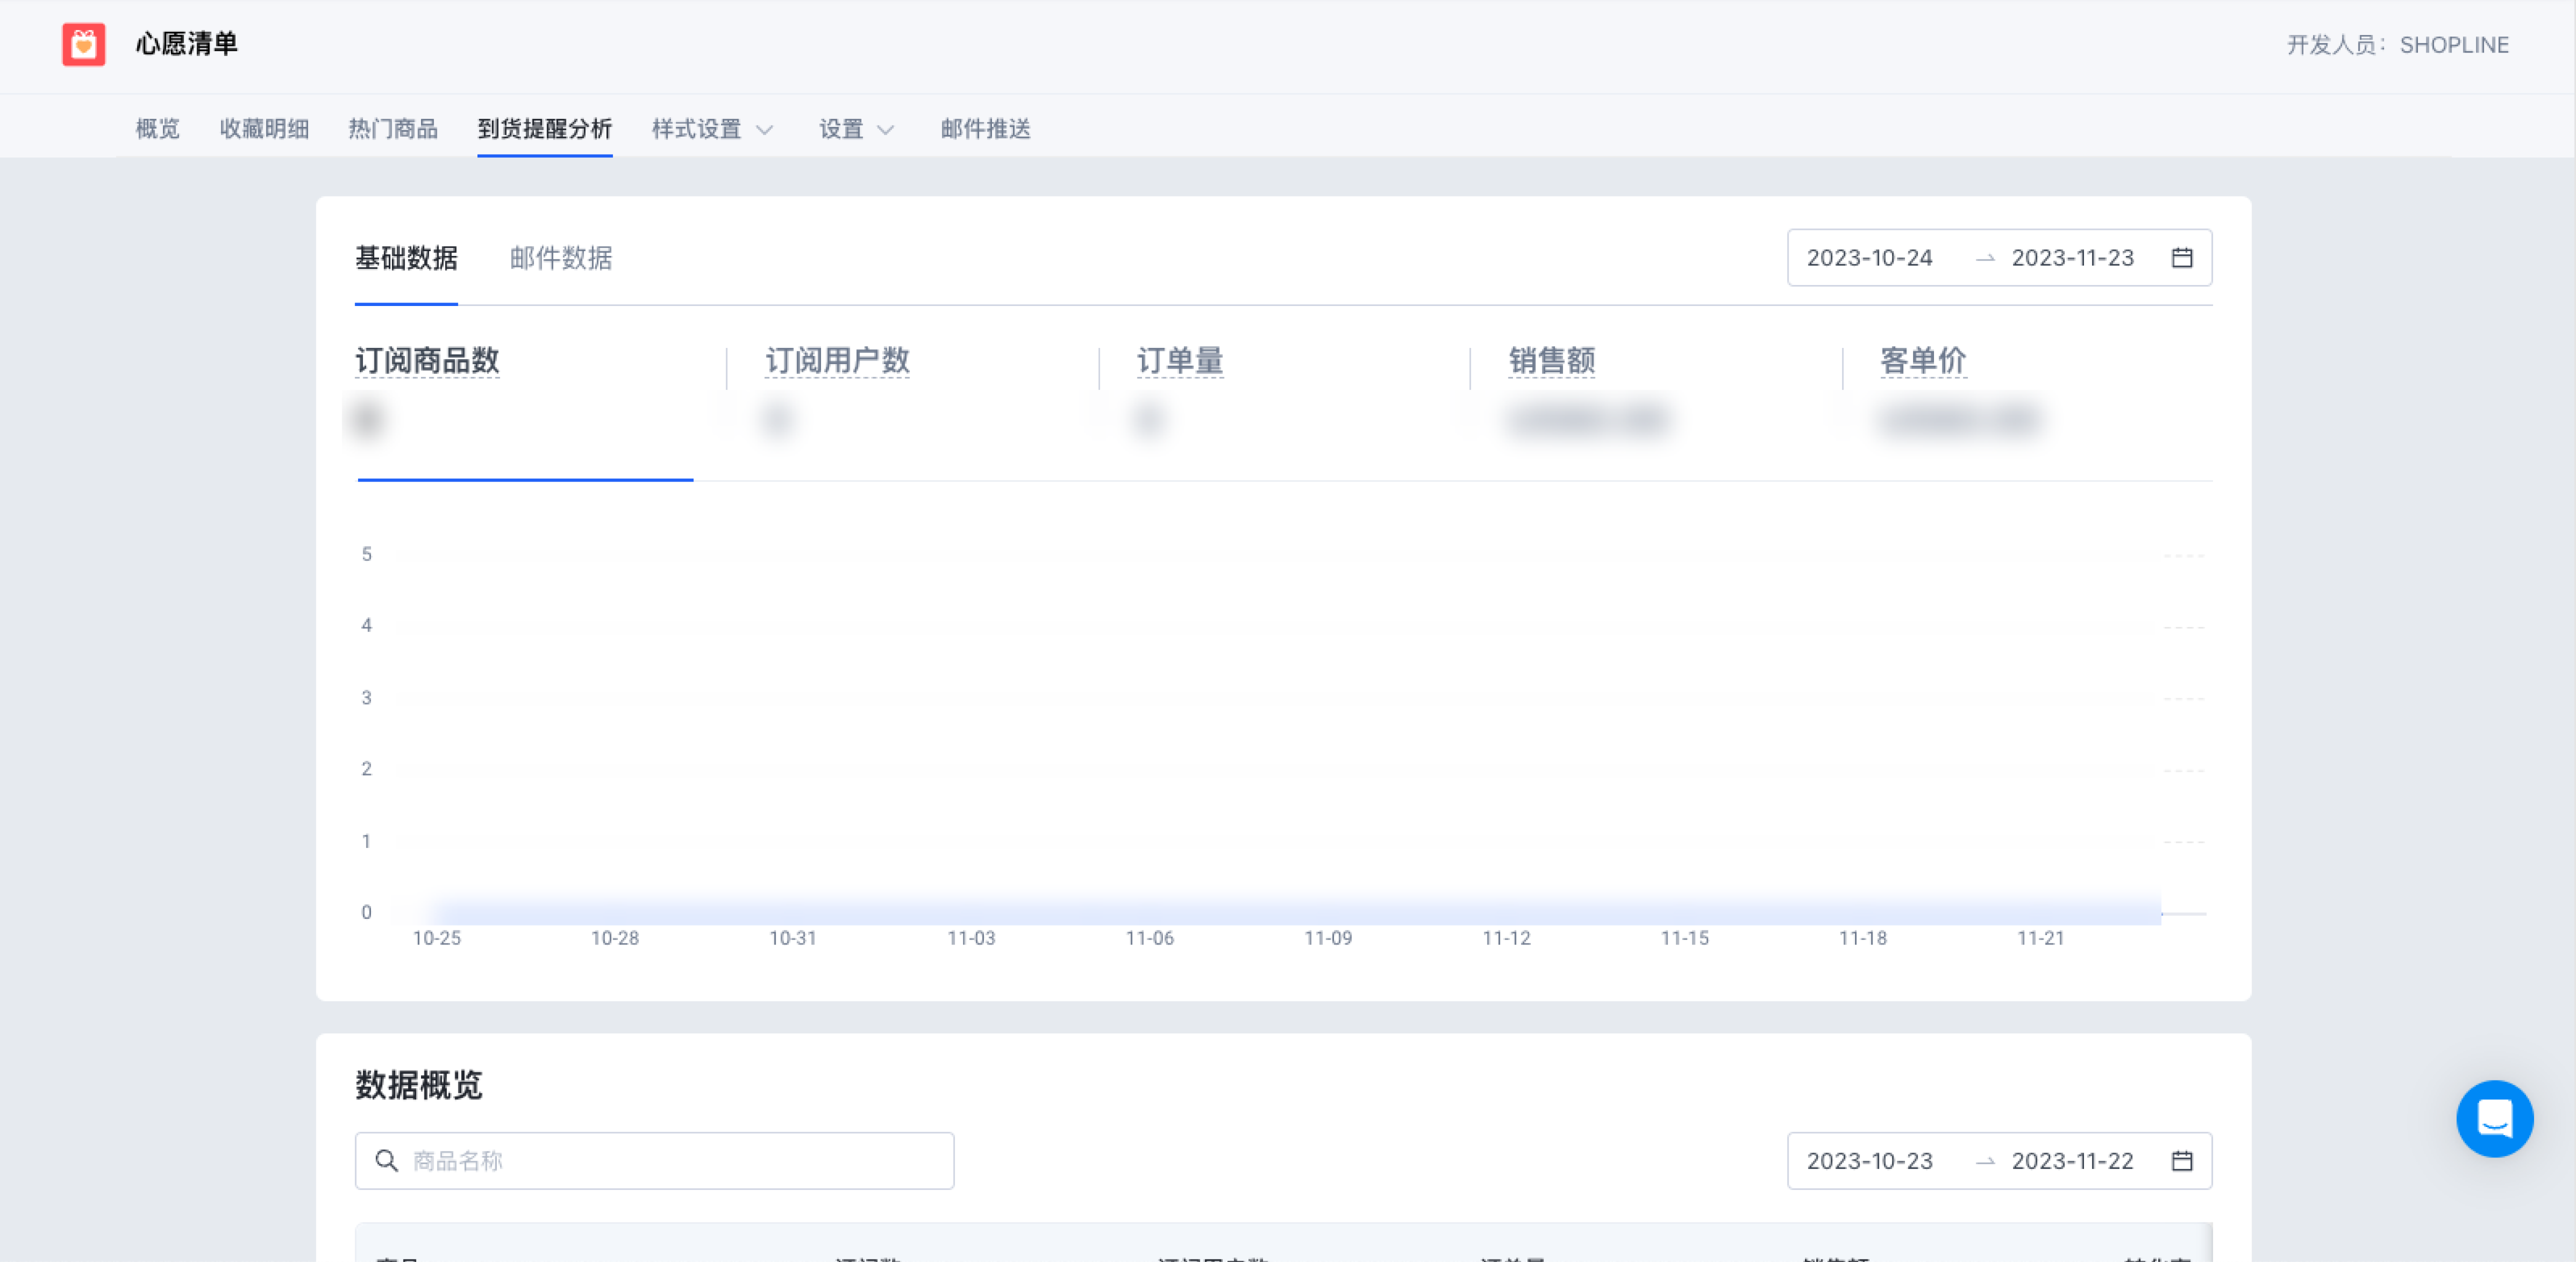Image resolution: width=2576 pixels, height=1262 pixels.
Task: Click the 11-06 x-axis label
Action: 1150,938
